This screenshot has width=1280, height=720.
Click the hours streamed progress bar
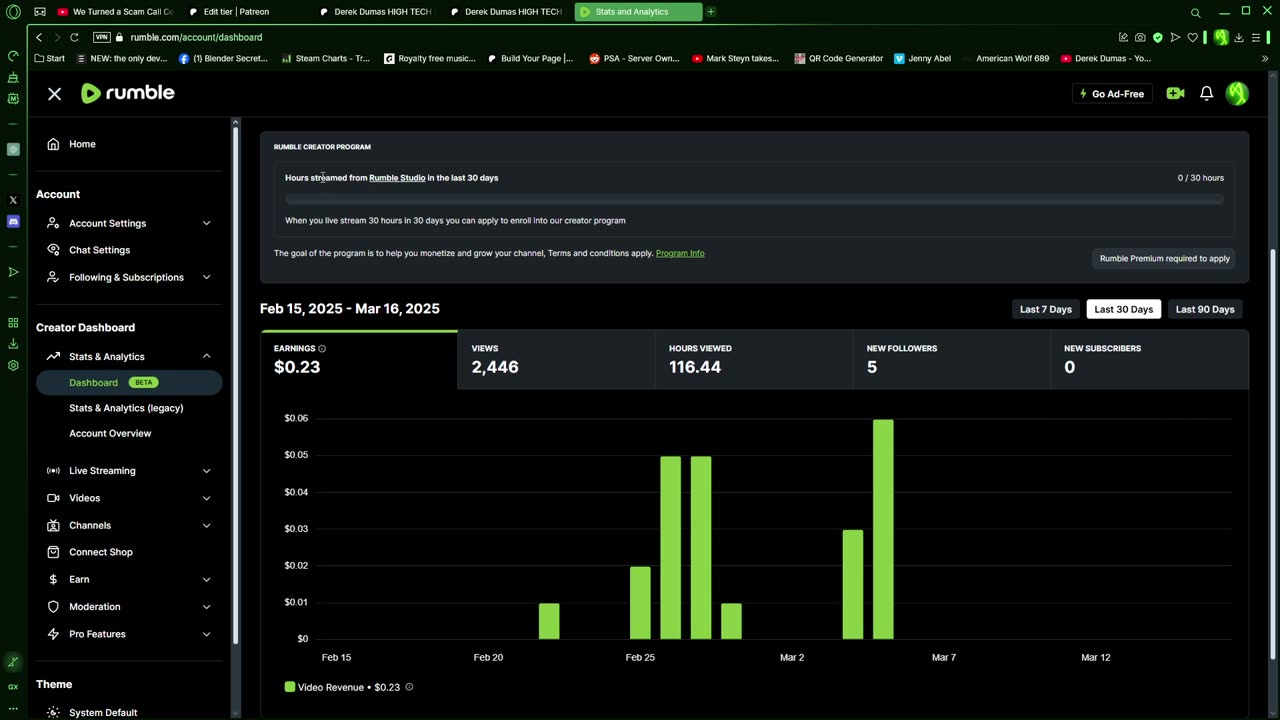pos(754,200)
